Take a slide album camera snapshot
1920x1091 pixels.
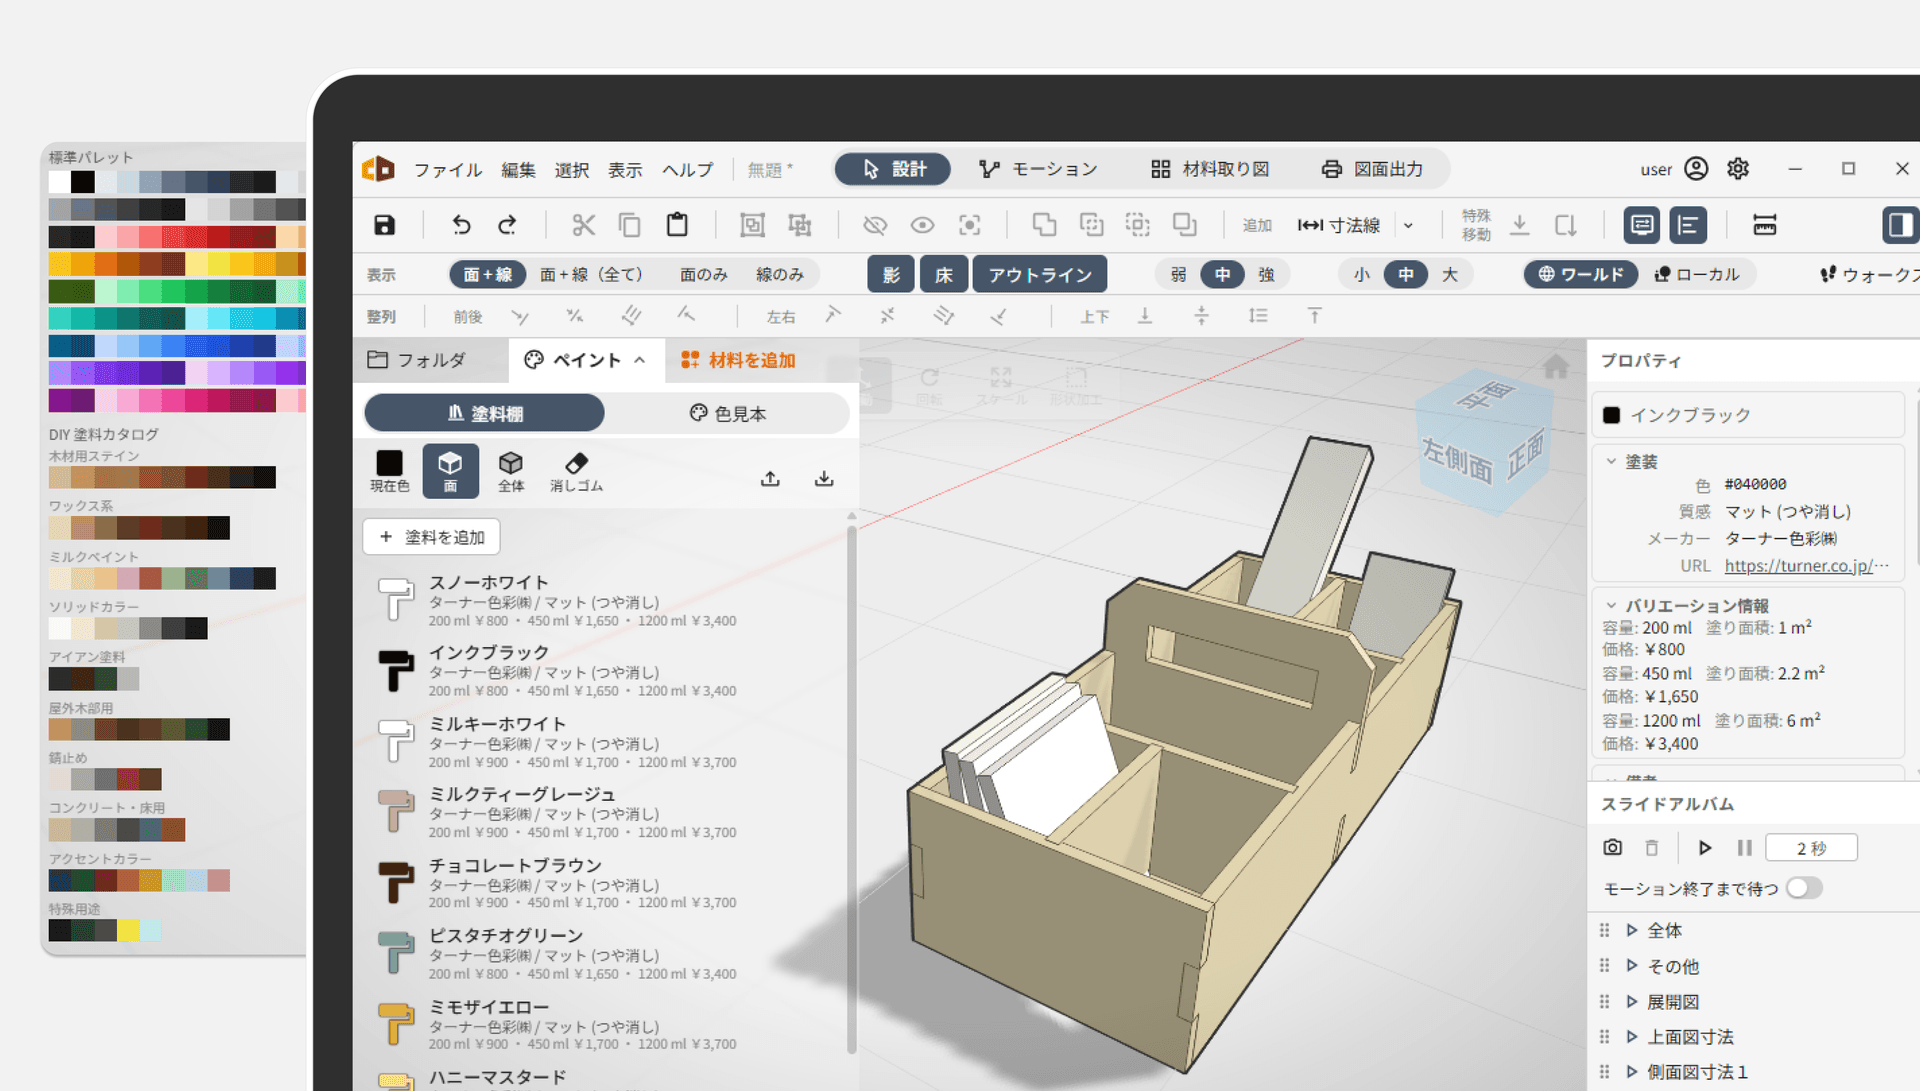pos(1612,848)
